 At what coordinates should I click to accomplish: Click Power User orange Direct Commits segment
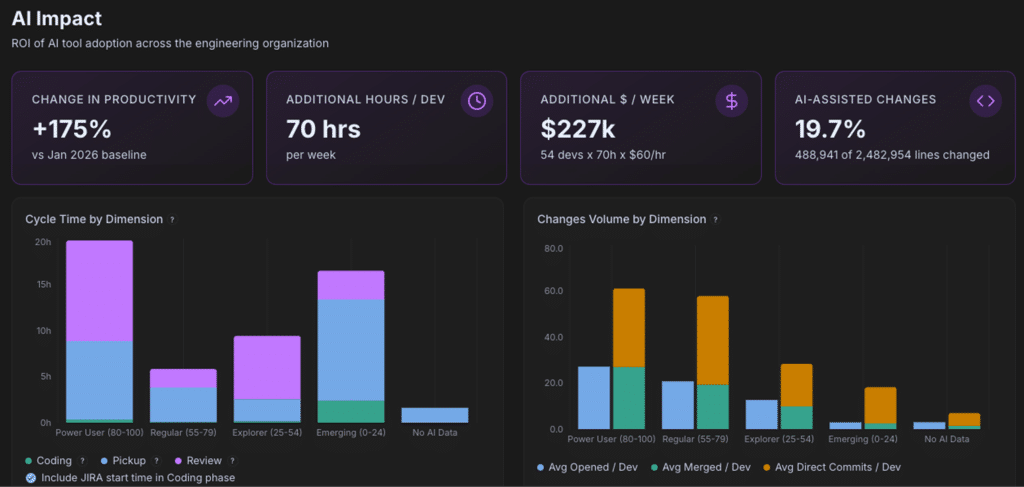click(629, 328)
